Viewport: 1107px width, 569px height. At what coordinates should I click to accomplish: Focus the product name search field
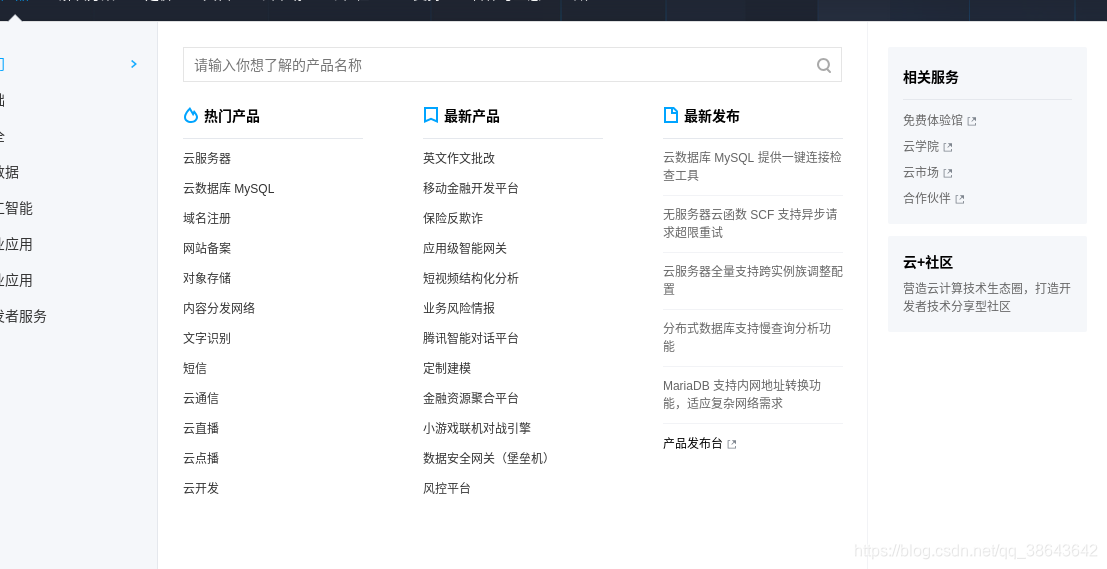coord(512,65)
